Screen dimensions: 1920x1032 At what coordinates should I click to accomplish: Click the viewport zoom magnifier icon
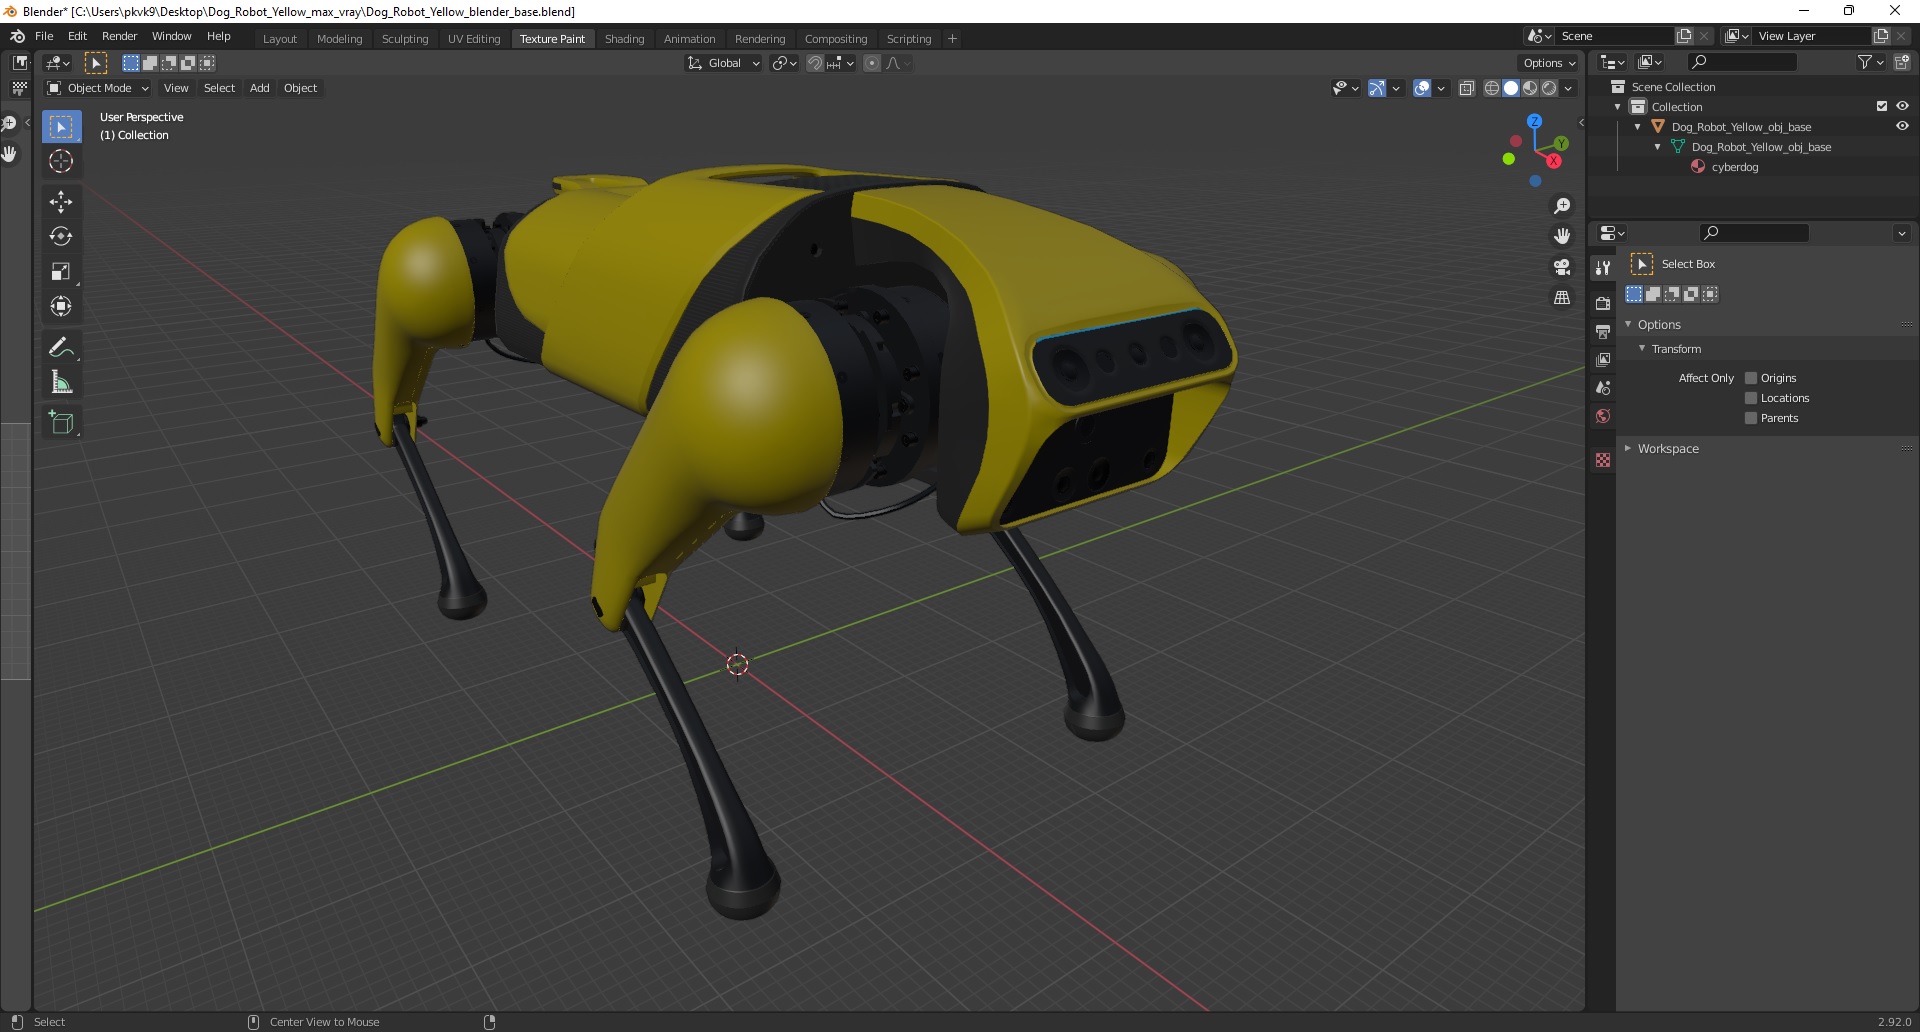click(1562, 206)
